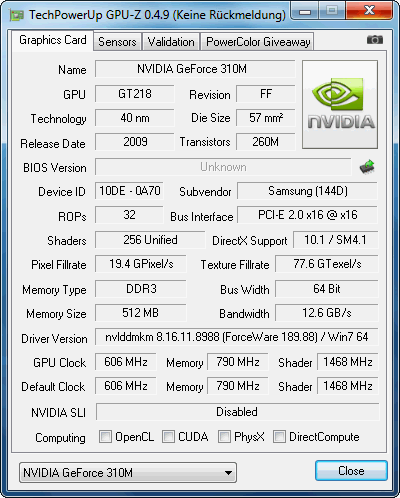
Task: Select the PowerColor Giveaway tab
Action: [x=258, y=42]
